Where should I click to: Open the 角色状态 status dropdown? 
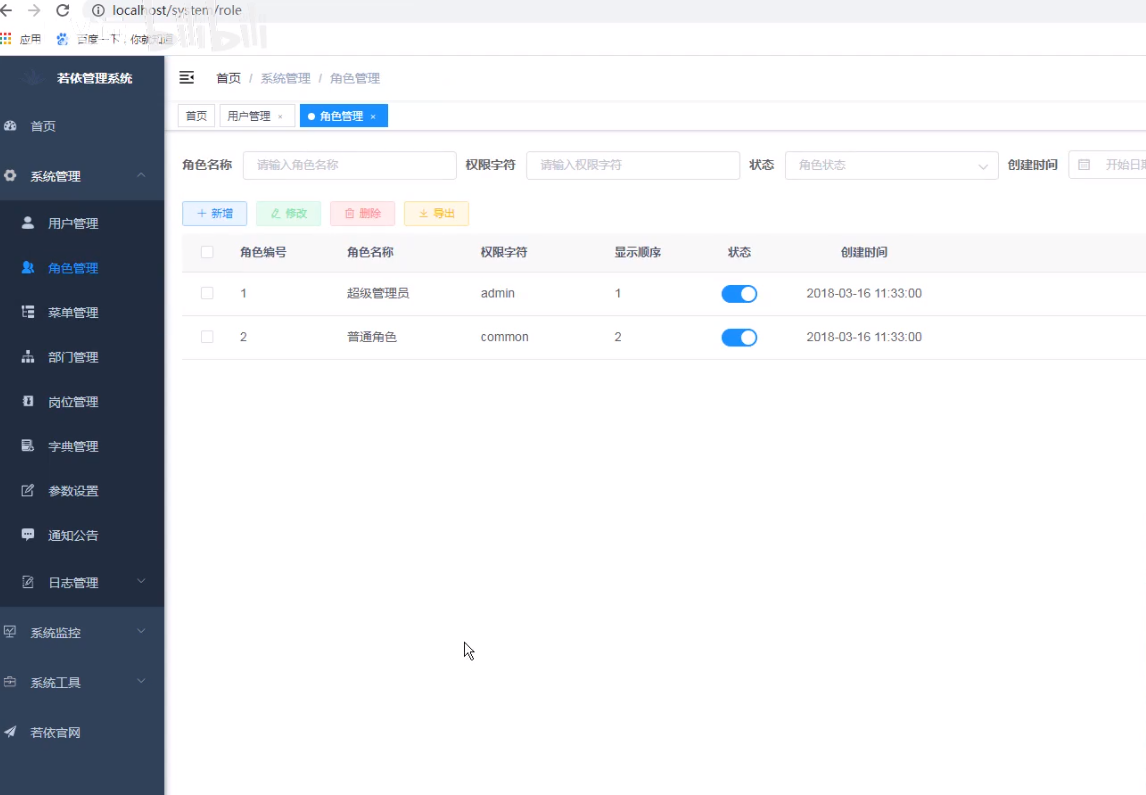[x=891, y=165]
